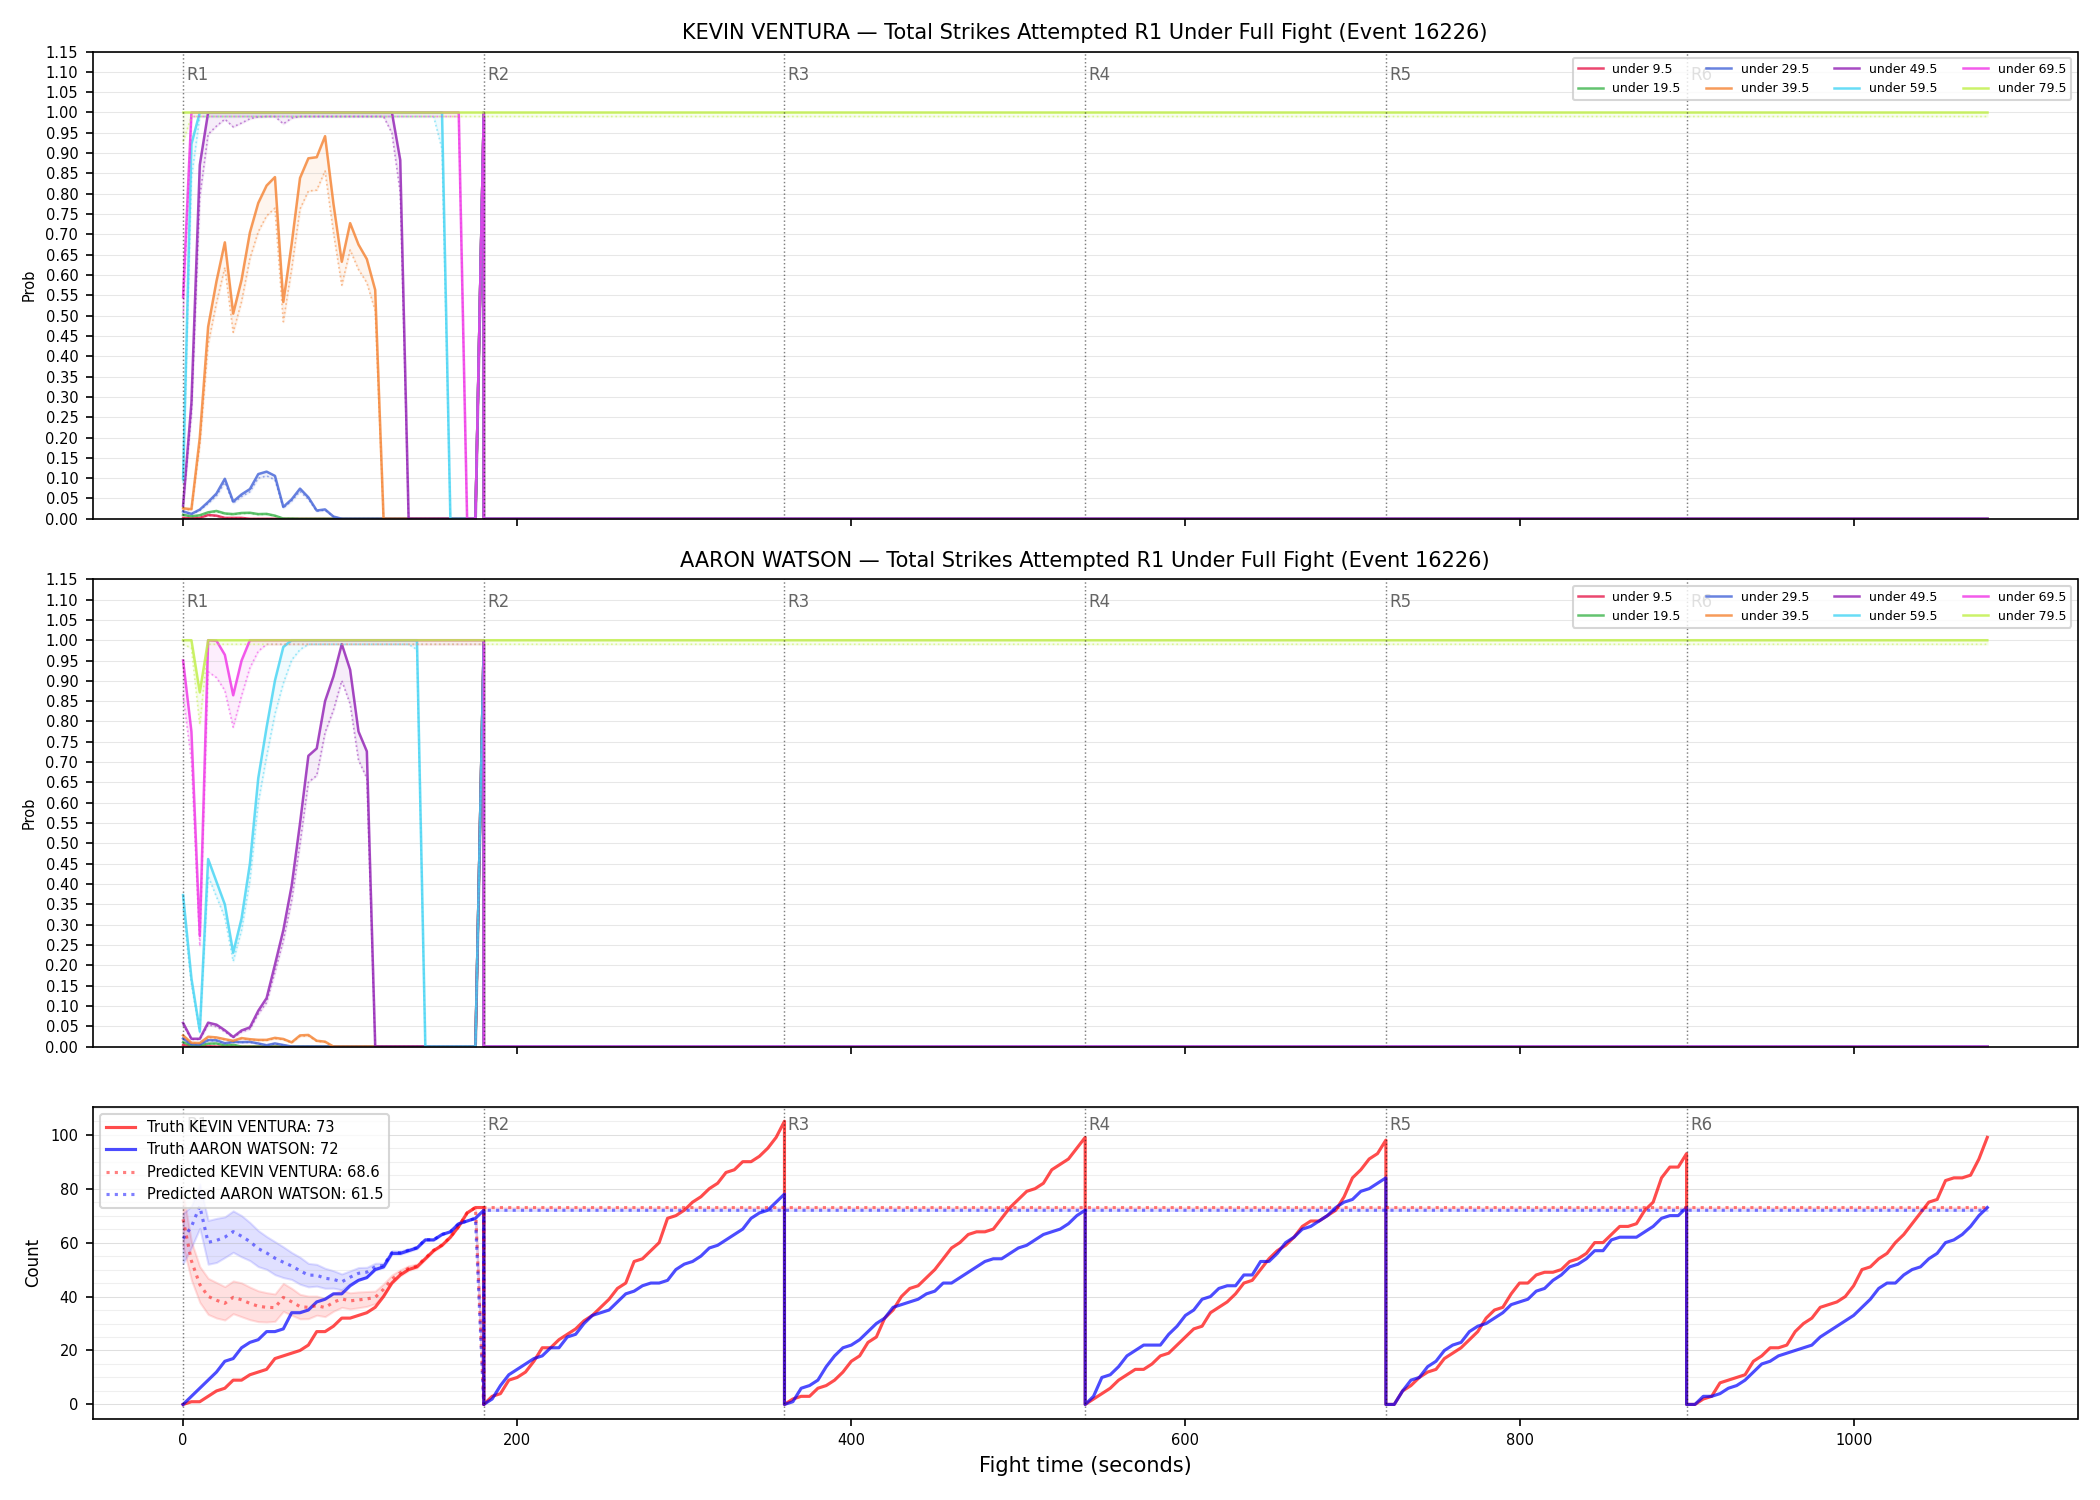Click the KEVIN VENTURA chart title
The image size is (2100, 1500).
click(x=1084, y=32)
